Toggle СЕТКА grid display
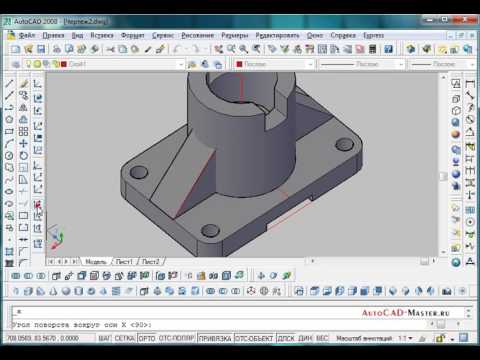 (x=124, y=338)
